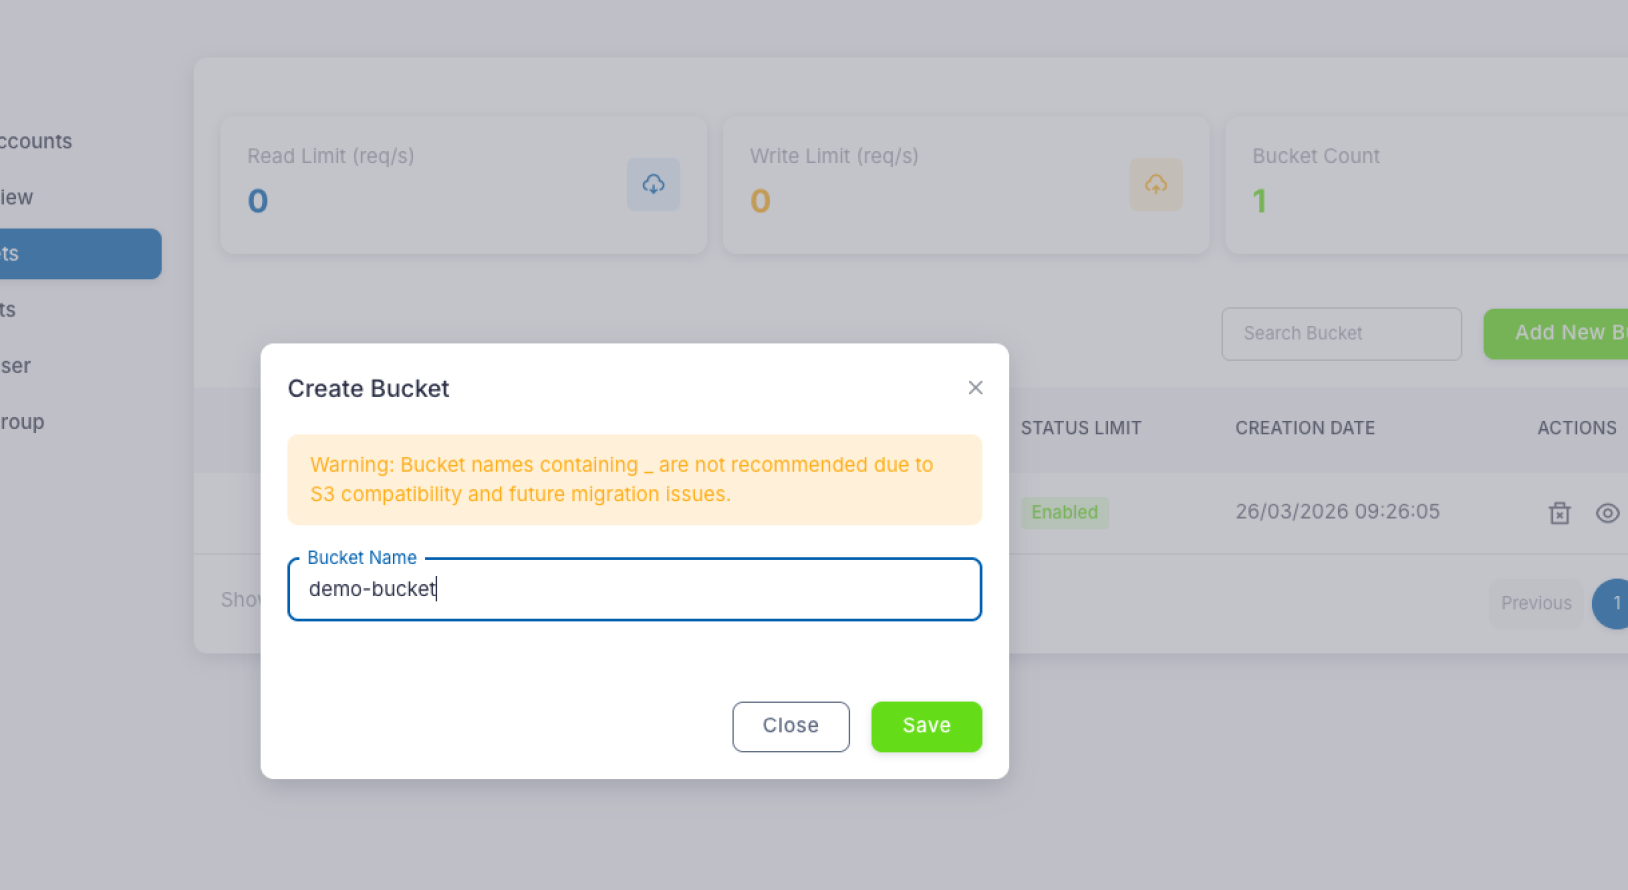Click the Search Bucket field
This screenshot has height=890, width=1628.
[1341, 334]
